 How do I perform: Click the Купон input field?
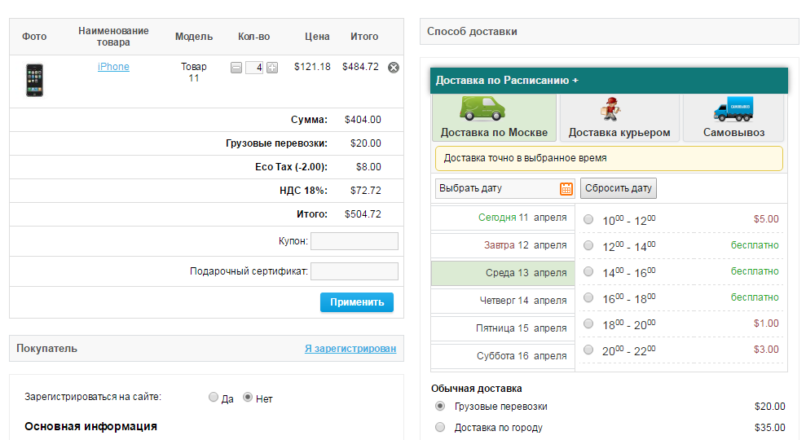pyautogui.click(x=354, y=241)
